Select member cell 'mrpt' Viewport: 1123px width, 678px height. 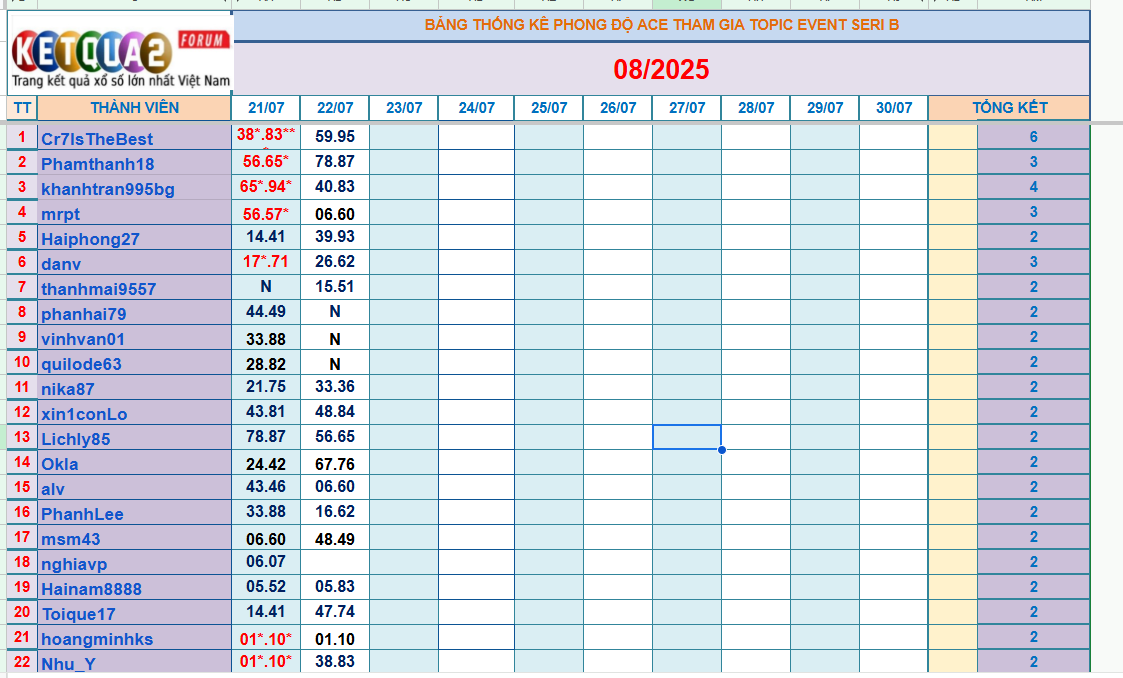[x=135, y=213]
